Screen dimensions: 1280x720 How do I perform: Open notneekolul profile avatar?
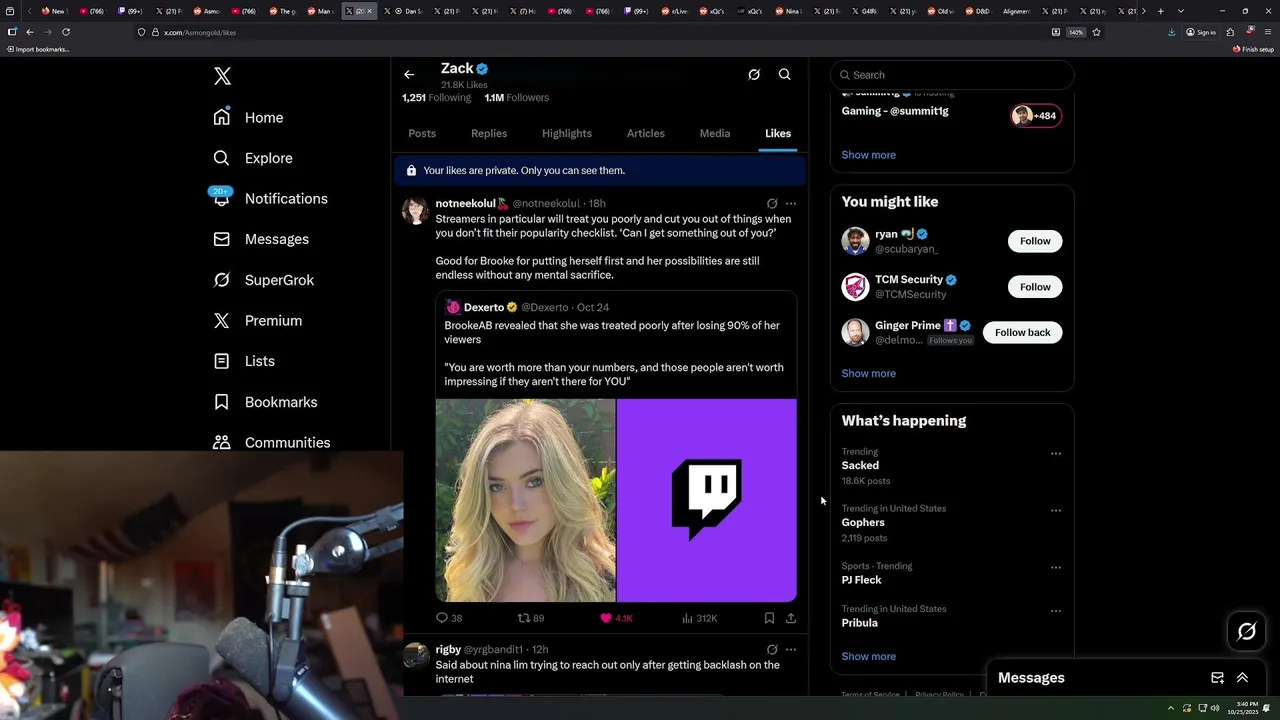(416, 210)
